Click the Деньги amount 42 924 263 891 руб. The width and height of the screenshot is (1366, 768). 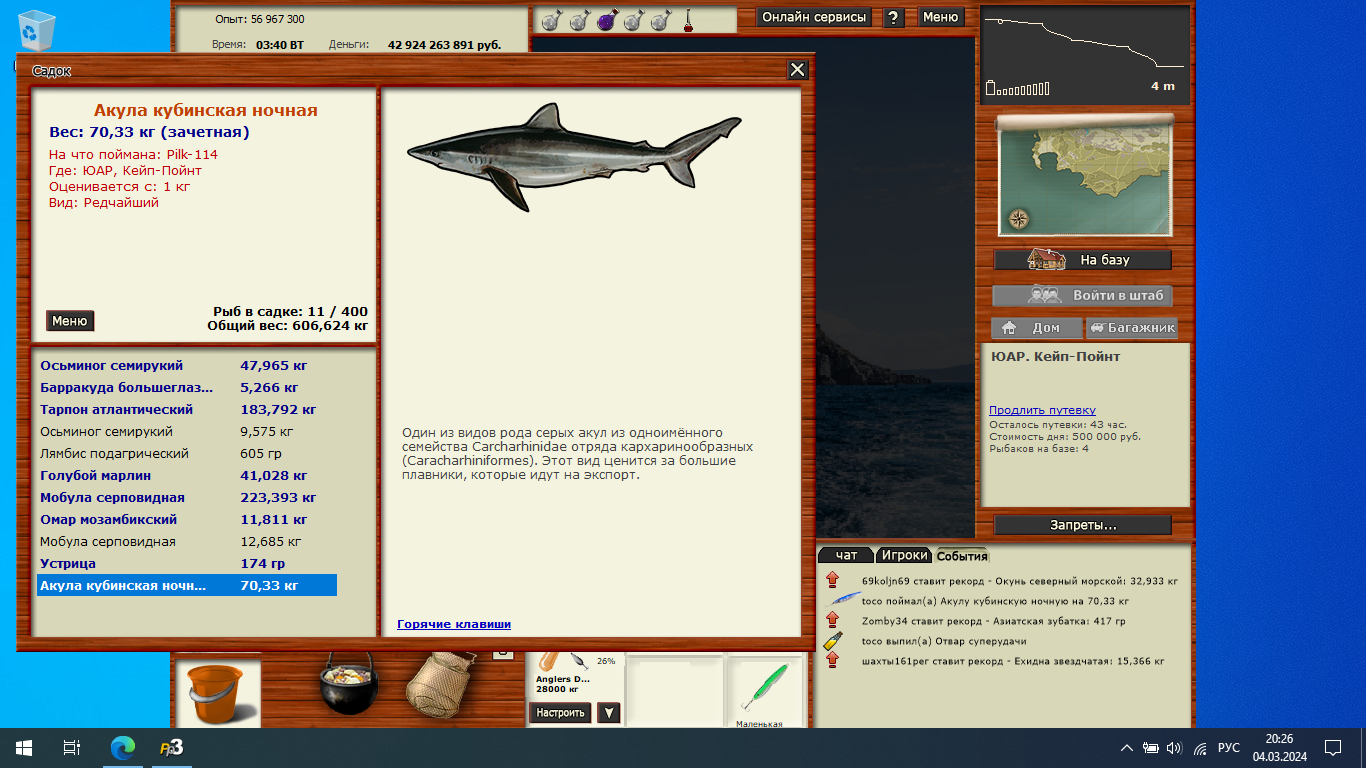point(444,45)
